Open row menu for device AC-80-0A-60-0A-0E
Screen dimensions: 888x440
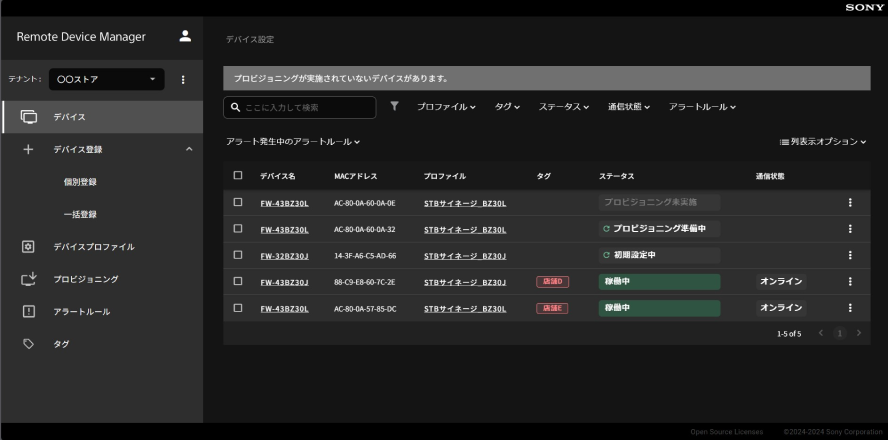[850, 202]
